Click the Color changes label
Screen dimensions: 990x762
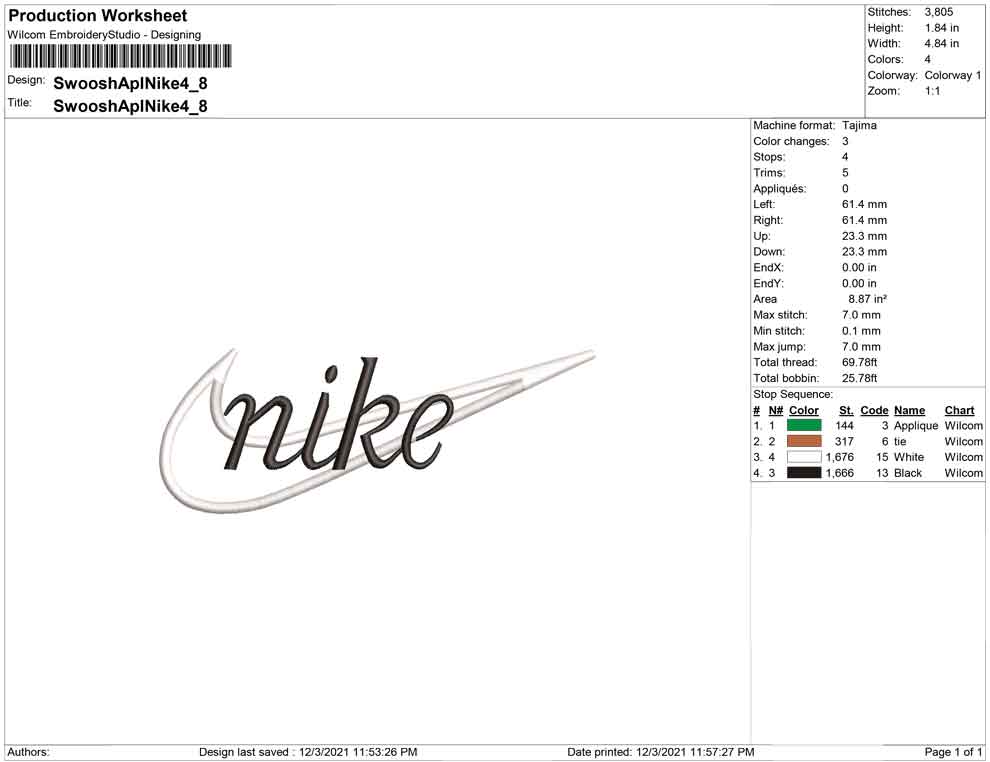[x=791, y=141]
